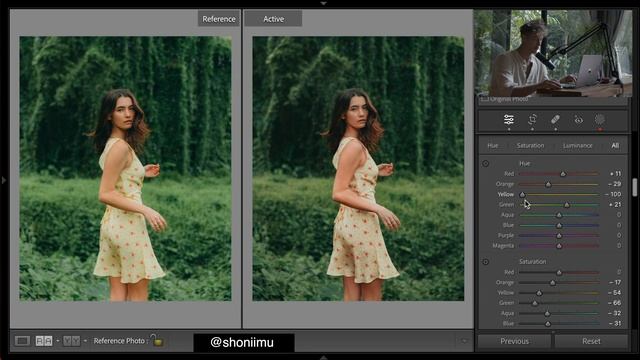Switch to the All tab
640x360 pixels.
tap(615, 145)
